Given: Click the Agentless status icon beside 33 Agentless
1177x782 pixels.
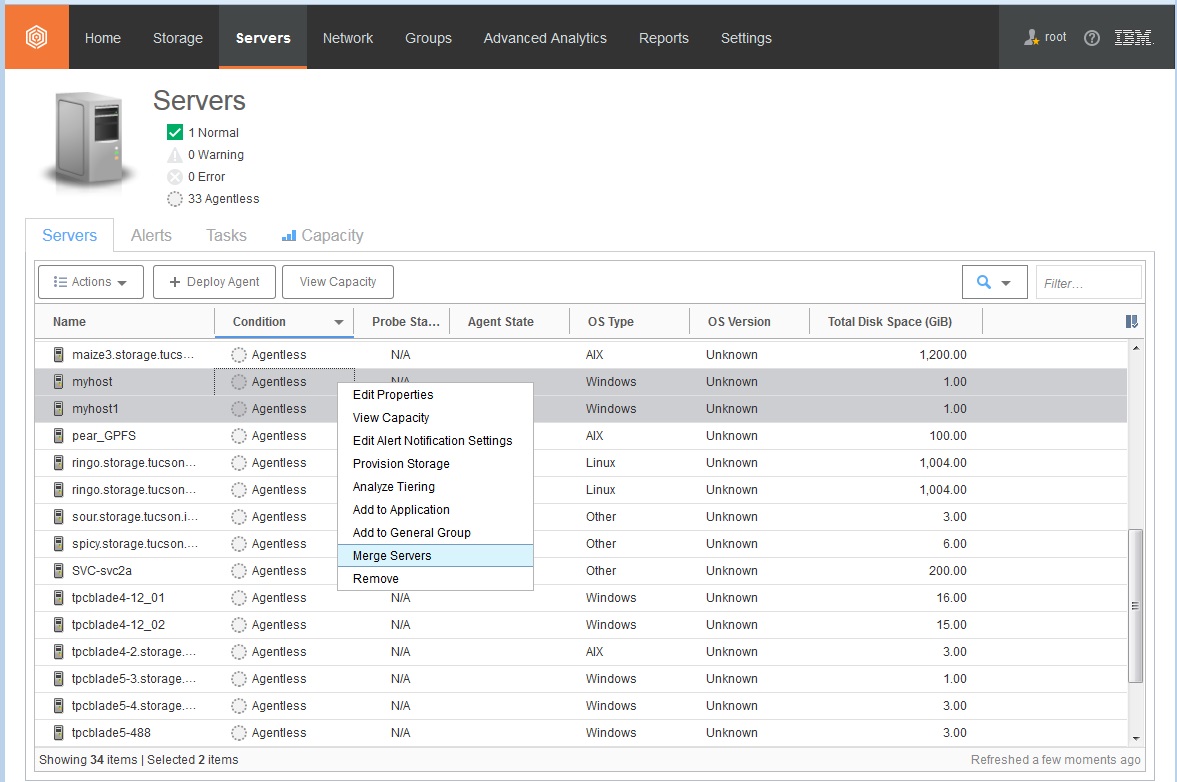Looking at the screenshot, I should (x=174, y=199).
